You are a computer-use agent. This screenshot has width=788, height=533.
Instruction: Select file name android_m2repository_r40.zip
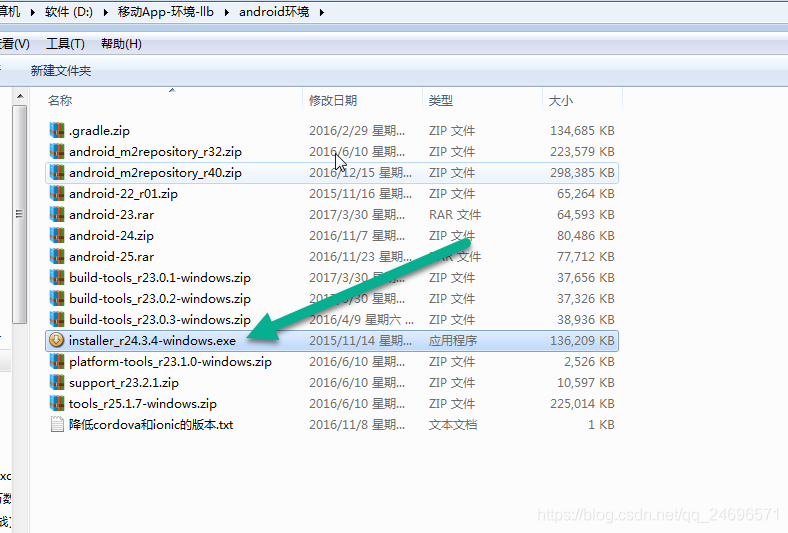(x=155, y=173)
